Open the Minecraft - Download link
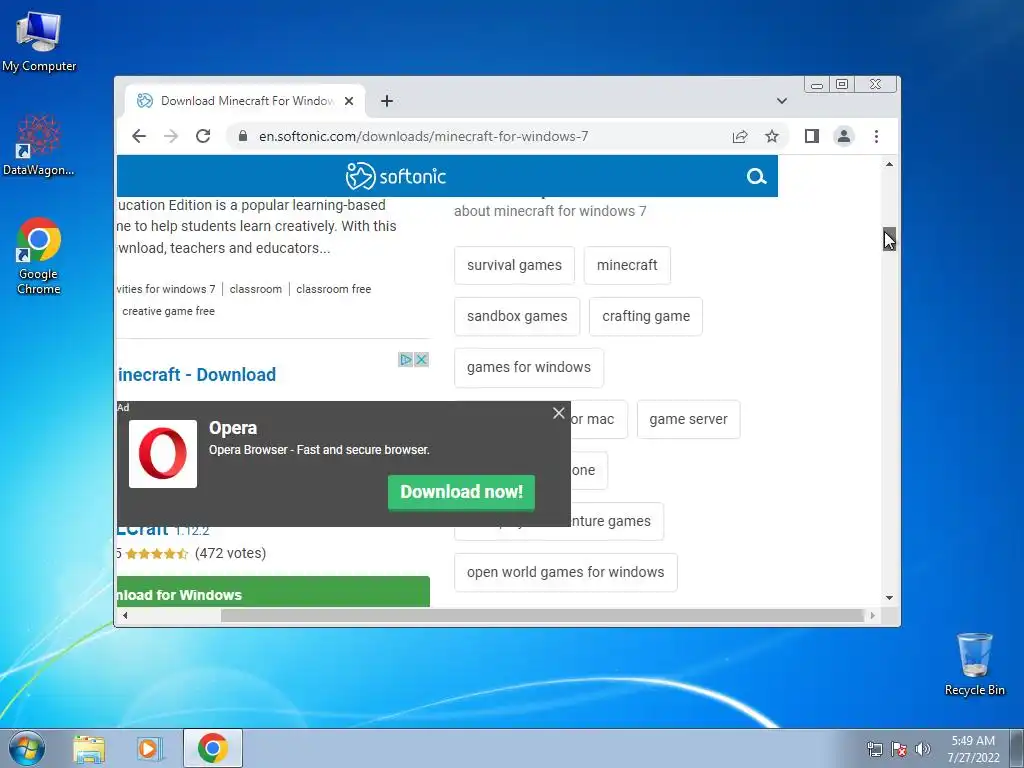Image resolution: width=1024 pixels, height=768 pixels. [x=197, y=375]
